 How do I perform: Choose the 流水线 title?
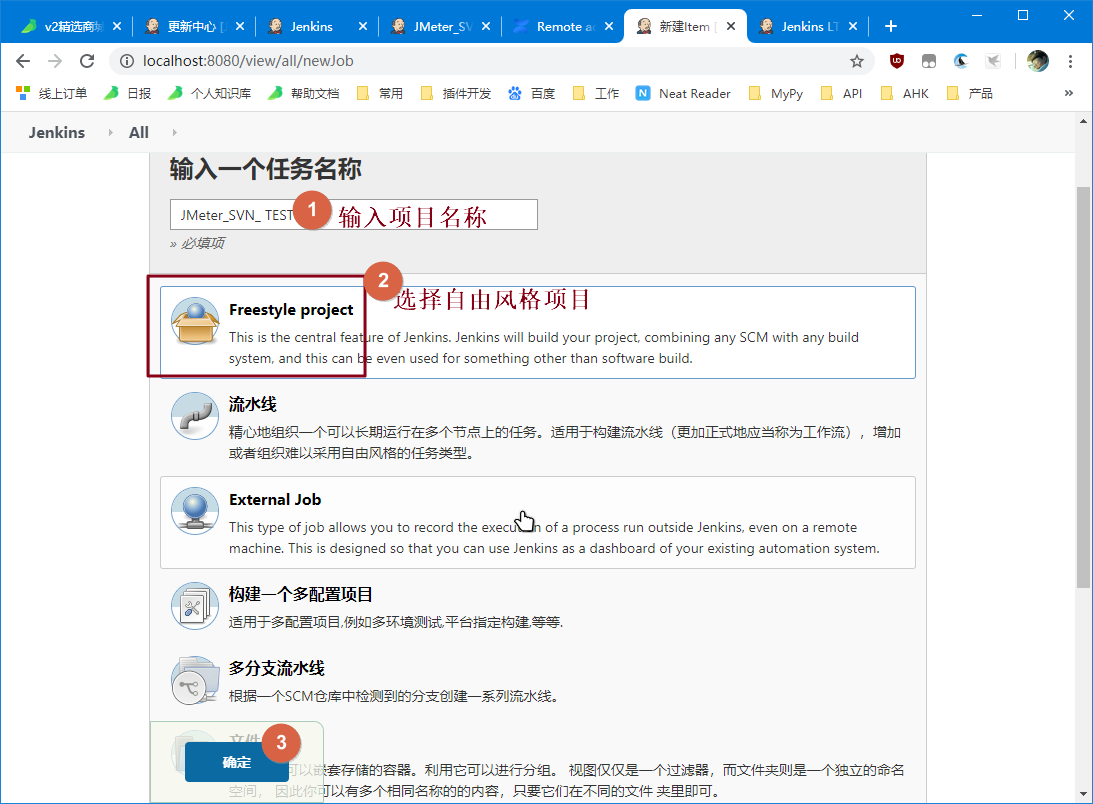tap(252, 404)
